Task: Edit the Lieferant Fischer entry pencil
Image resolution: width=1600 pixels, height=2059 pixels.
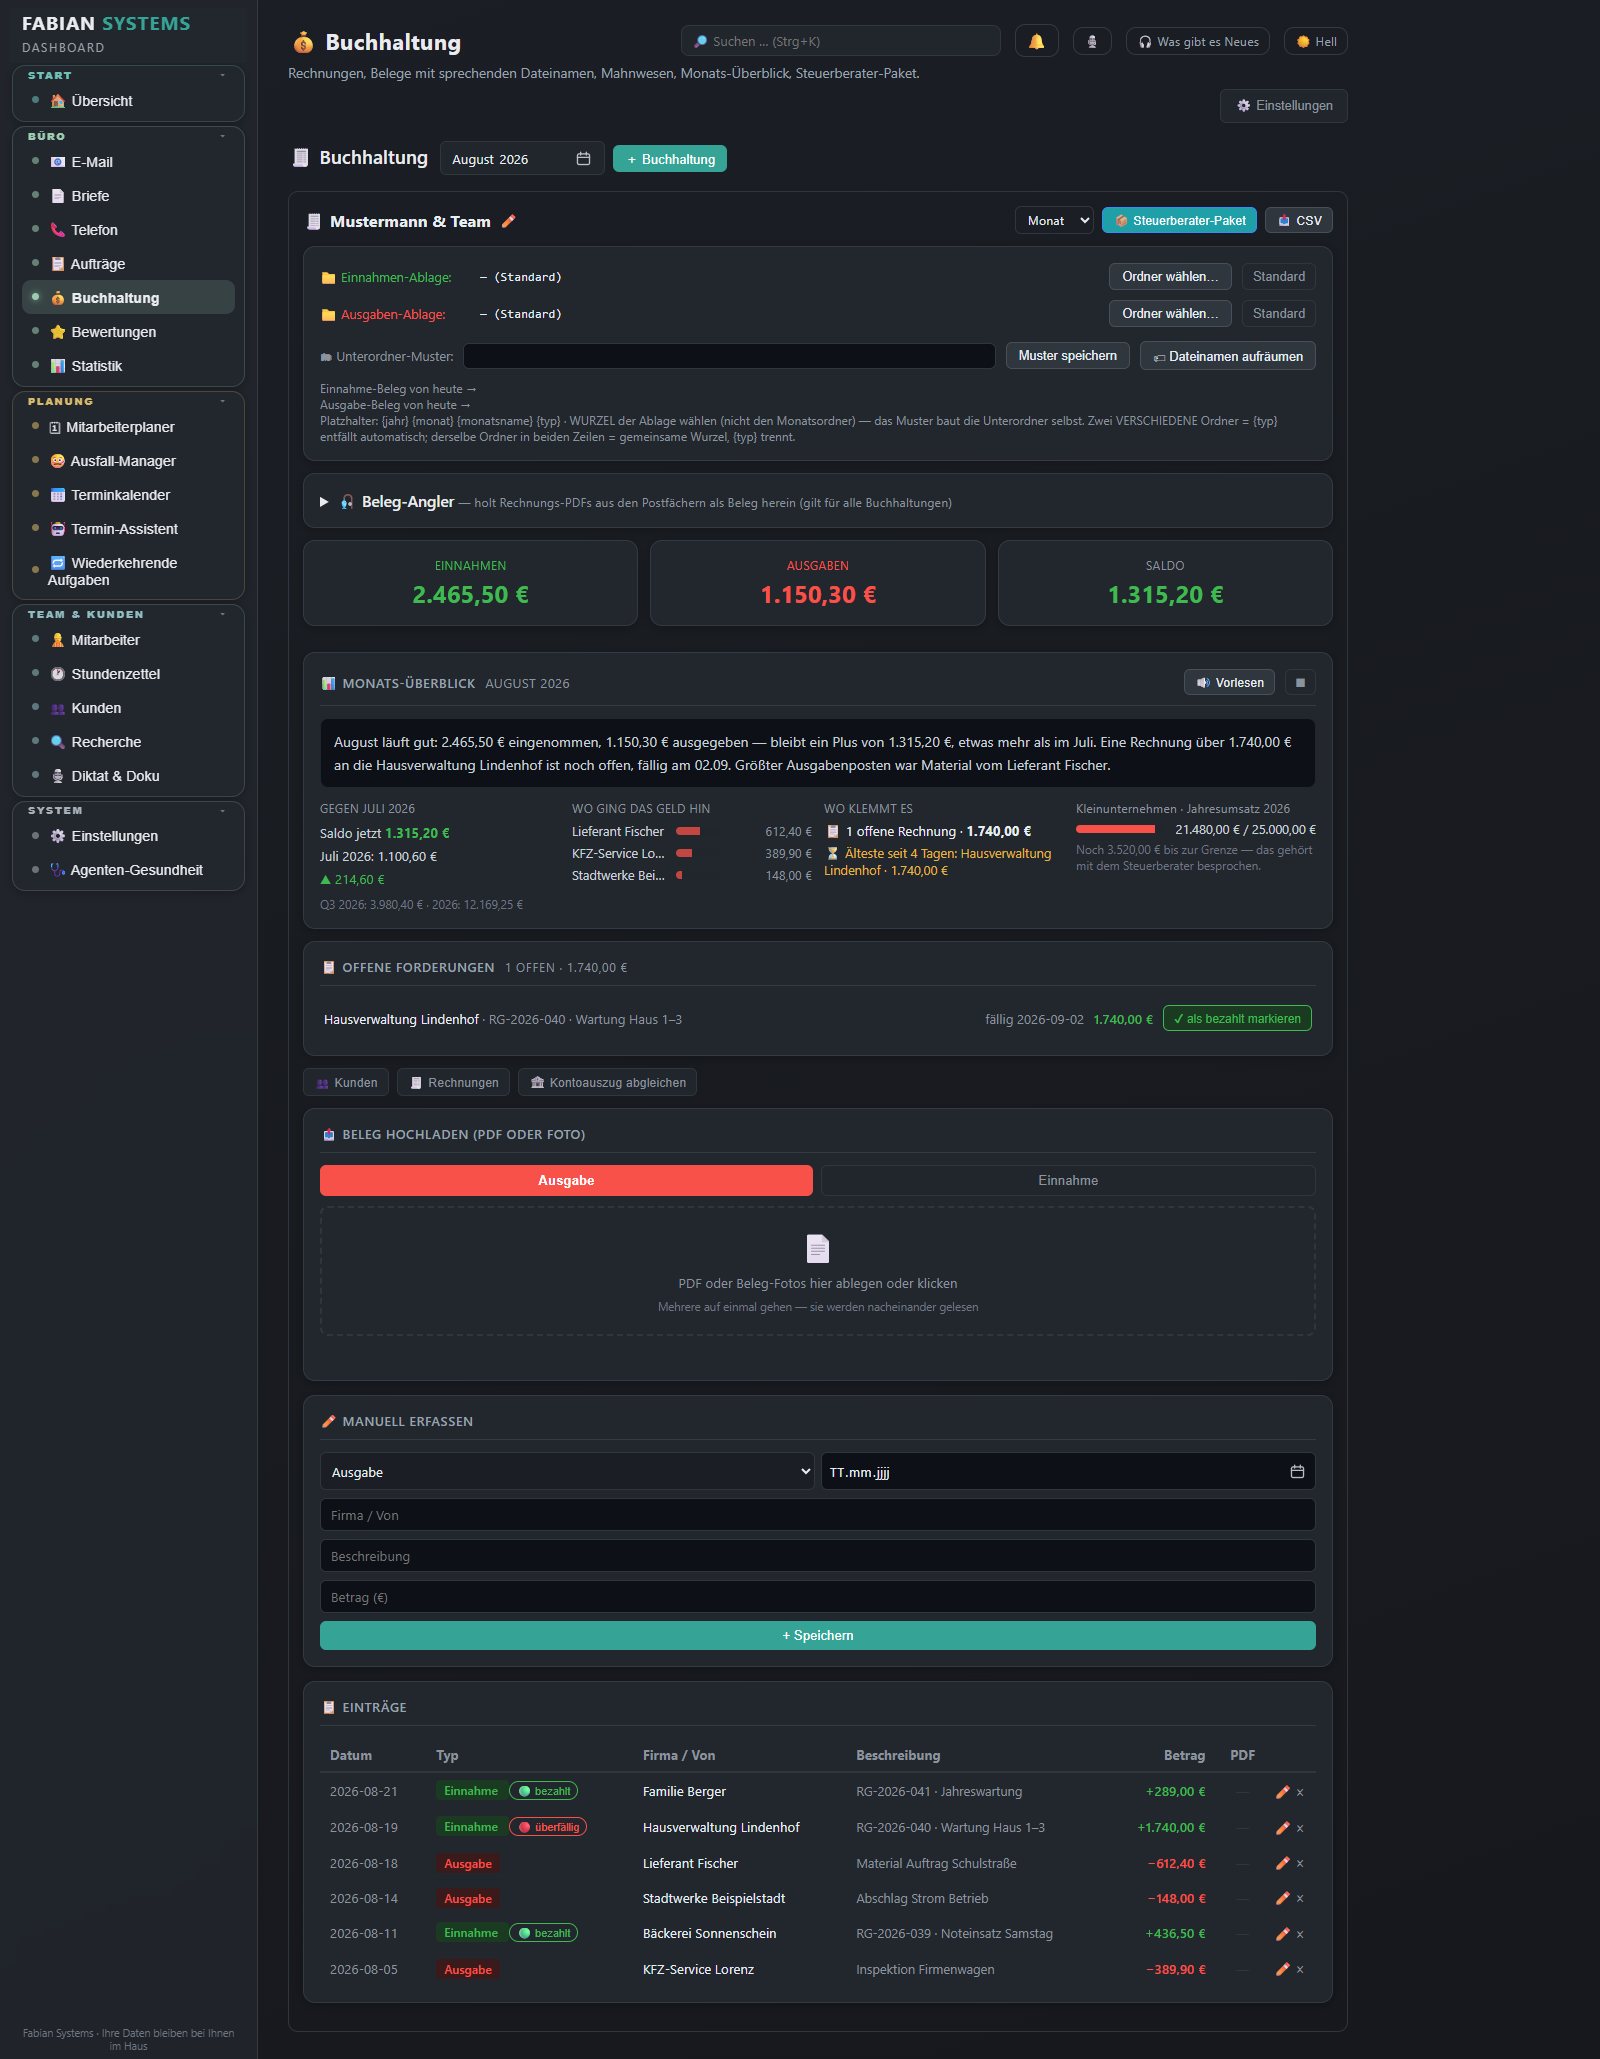Action: point(1282,1864)
